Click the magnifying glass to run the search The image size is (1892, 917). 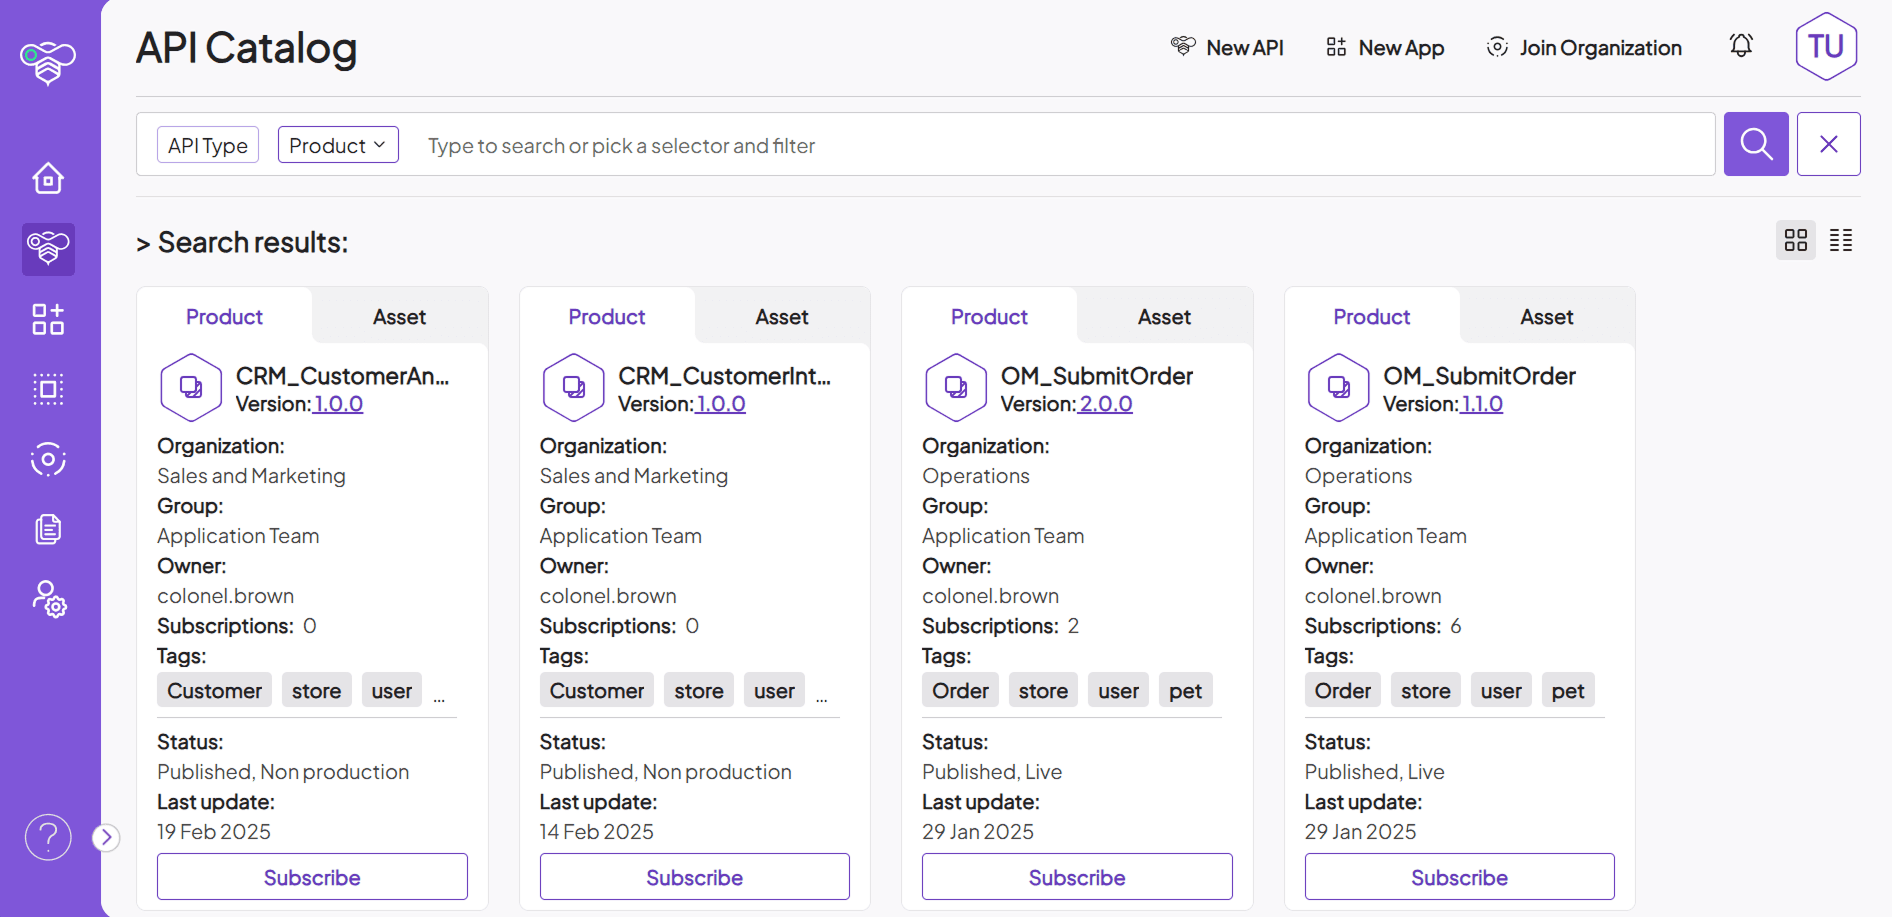point(1756,144)
